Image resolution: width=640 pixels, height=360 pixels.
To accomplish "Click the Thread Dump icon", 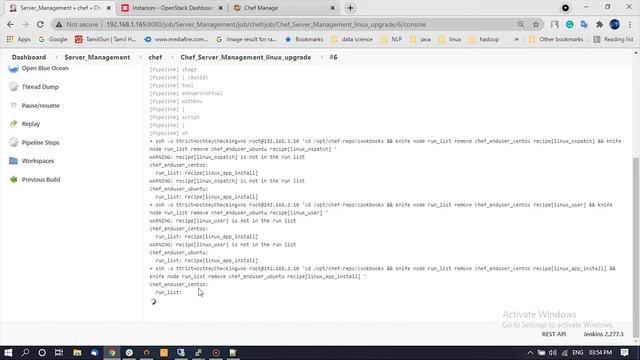I will coord(13,87).
